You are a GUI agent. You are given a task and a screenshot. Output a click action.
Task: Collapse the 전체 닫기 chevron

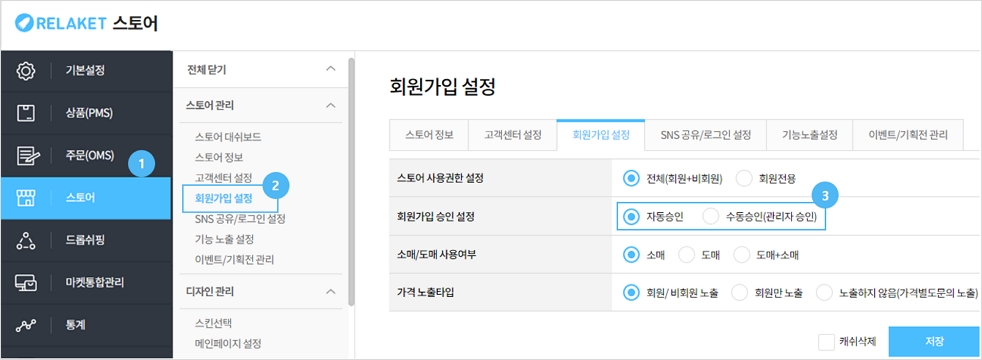(x=331, y=69)
